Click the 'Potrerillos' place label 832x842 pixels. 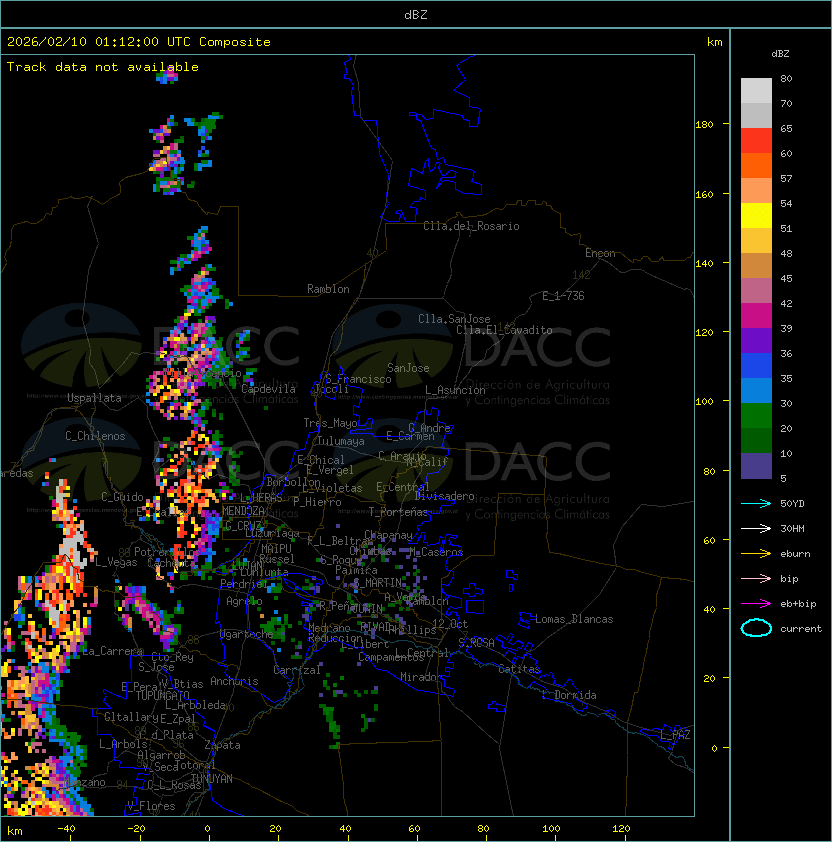pyautogui.click(x=167, y=552)
